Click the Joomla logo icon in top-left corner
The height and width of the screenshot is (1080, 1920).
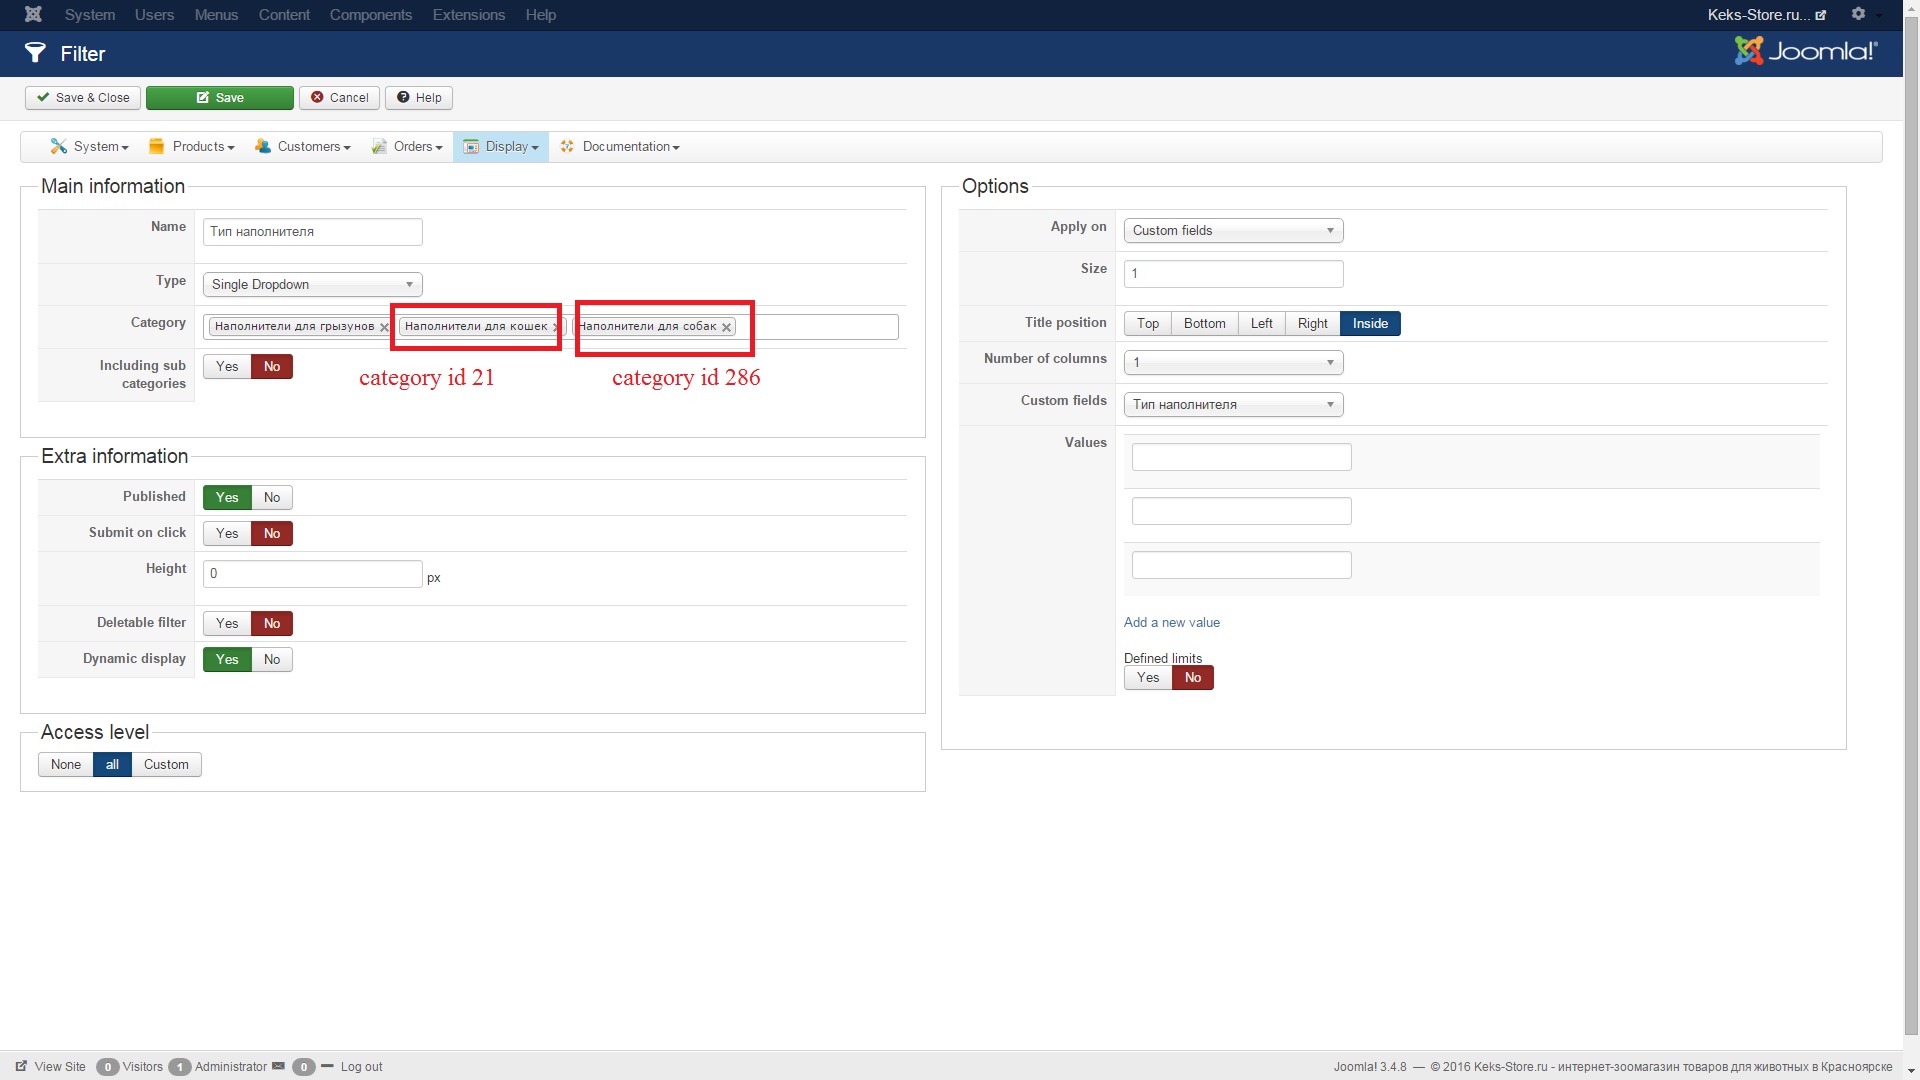pyautogui.click(x=33, y=14)
